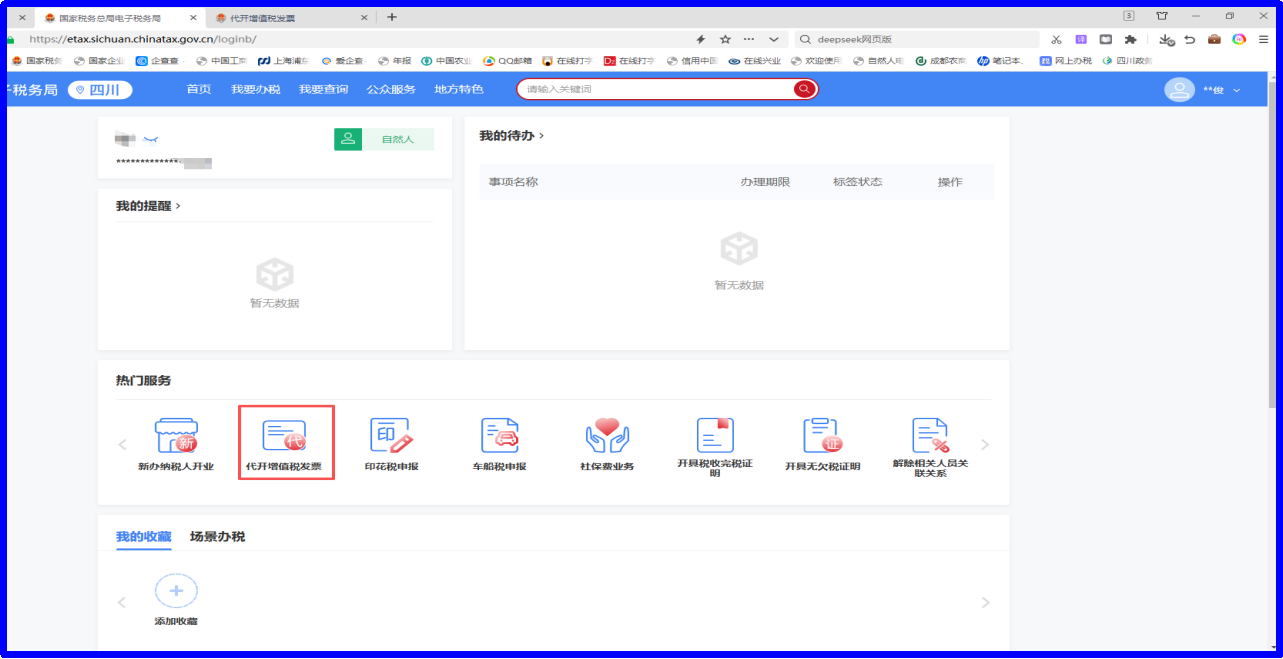Expand the user account dropdown
Image resolution: width=1283 pixels, height=659 pixels.
(1236, 90)
